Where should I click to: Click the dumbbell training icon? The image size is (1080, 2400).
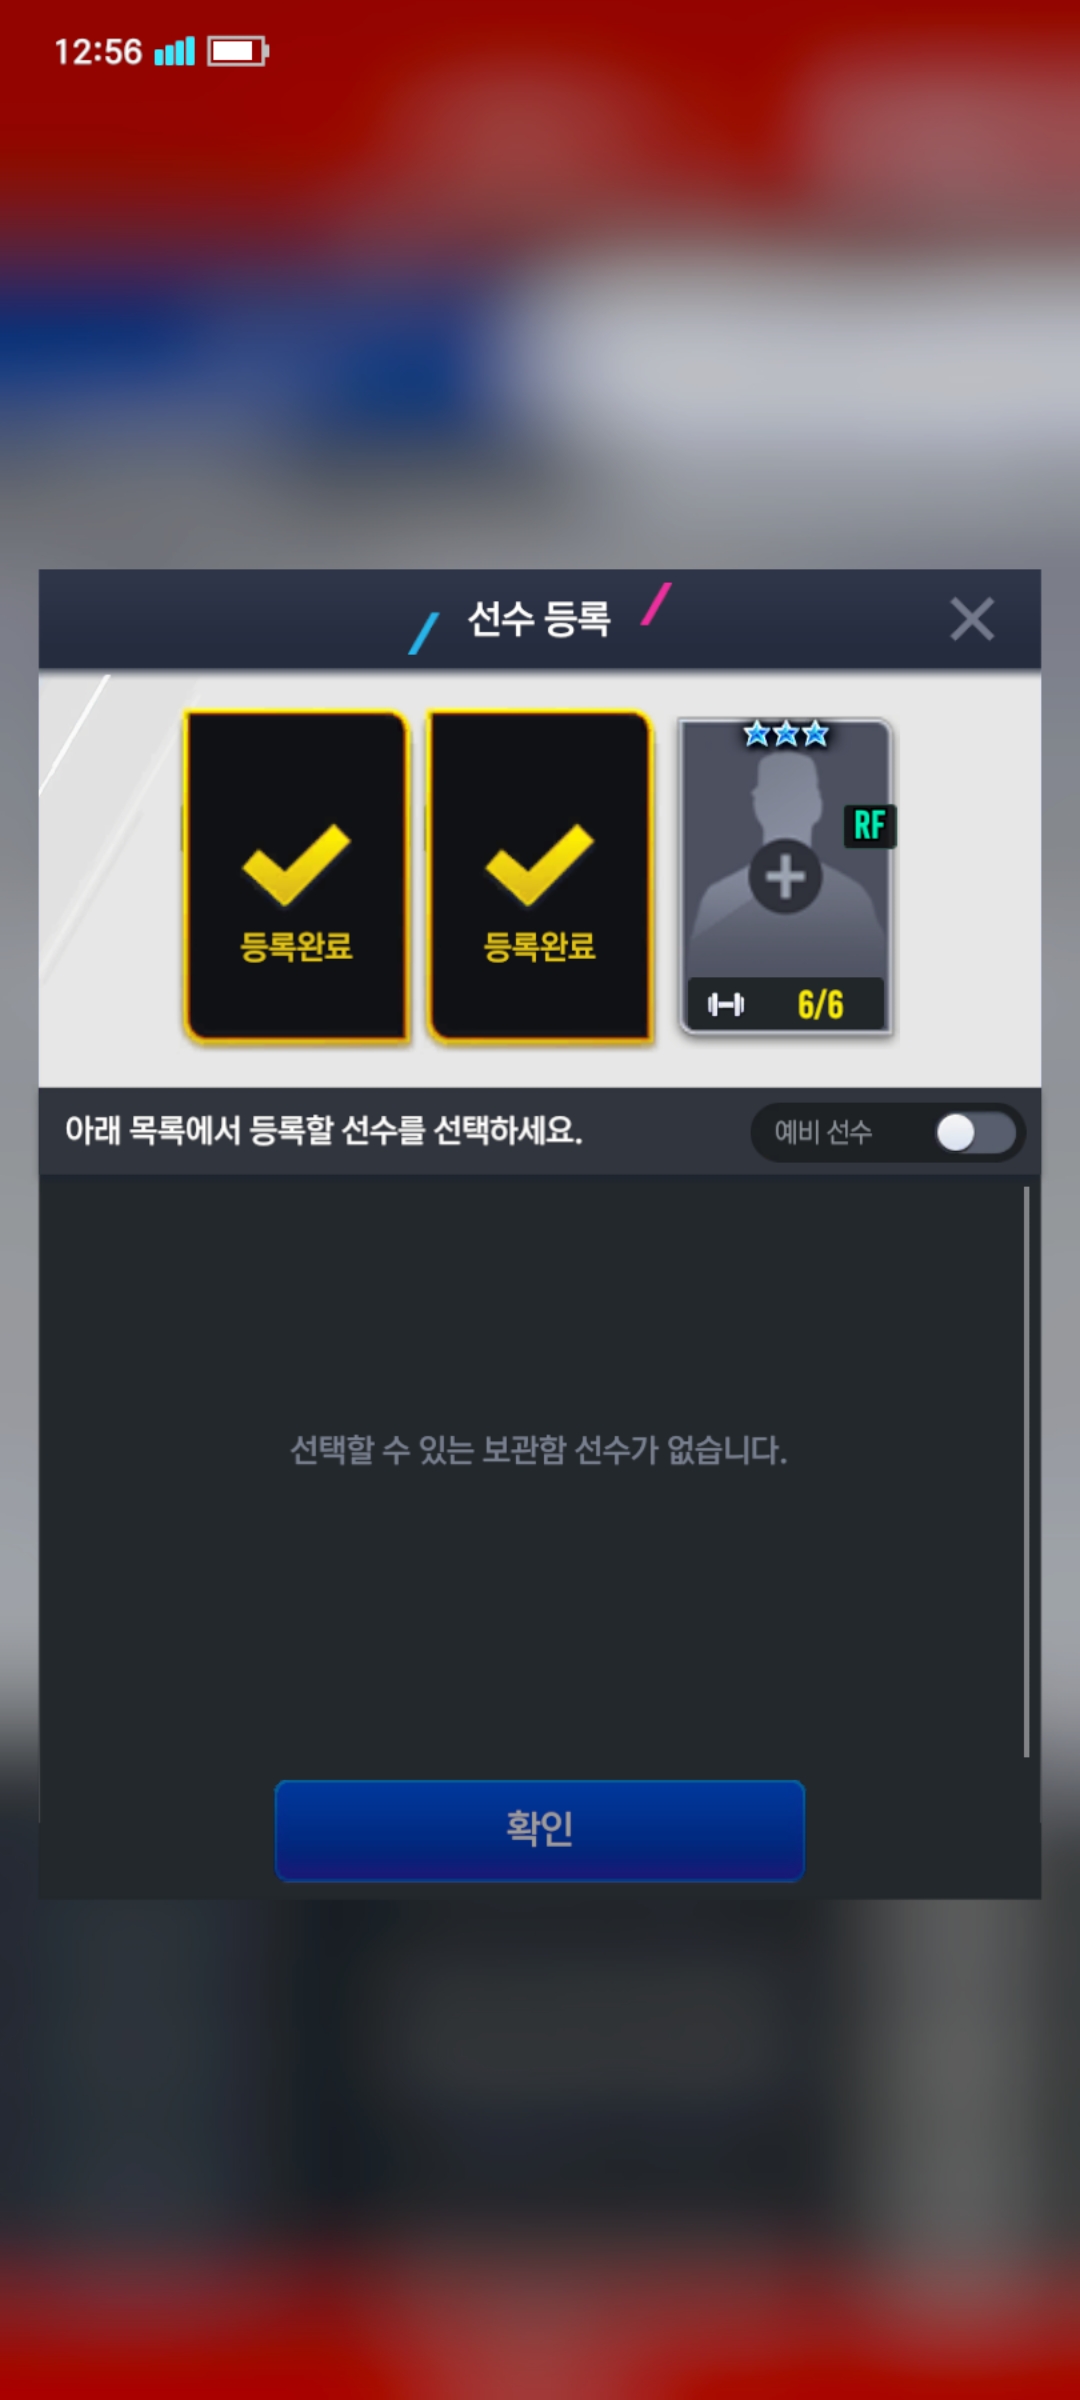[726, 1004]
